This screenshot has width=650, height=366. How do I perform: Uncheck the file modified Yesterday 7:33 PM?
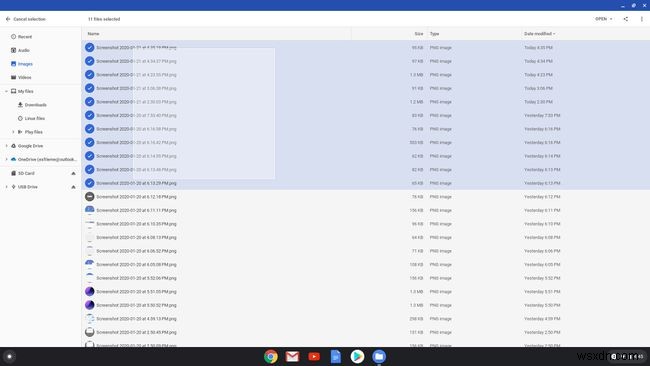click(90, 115)
